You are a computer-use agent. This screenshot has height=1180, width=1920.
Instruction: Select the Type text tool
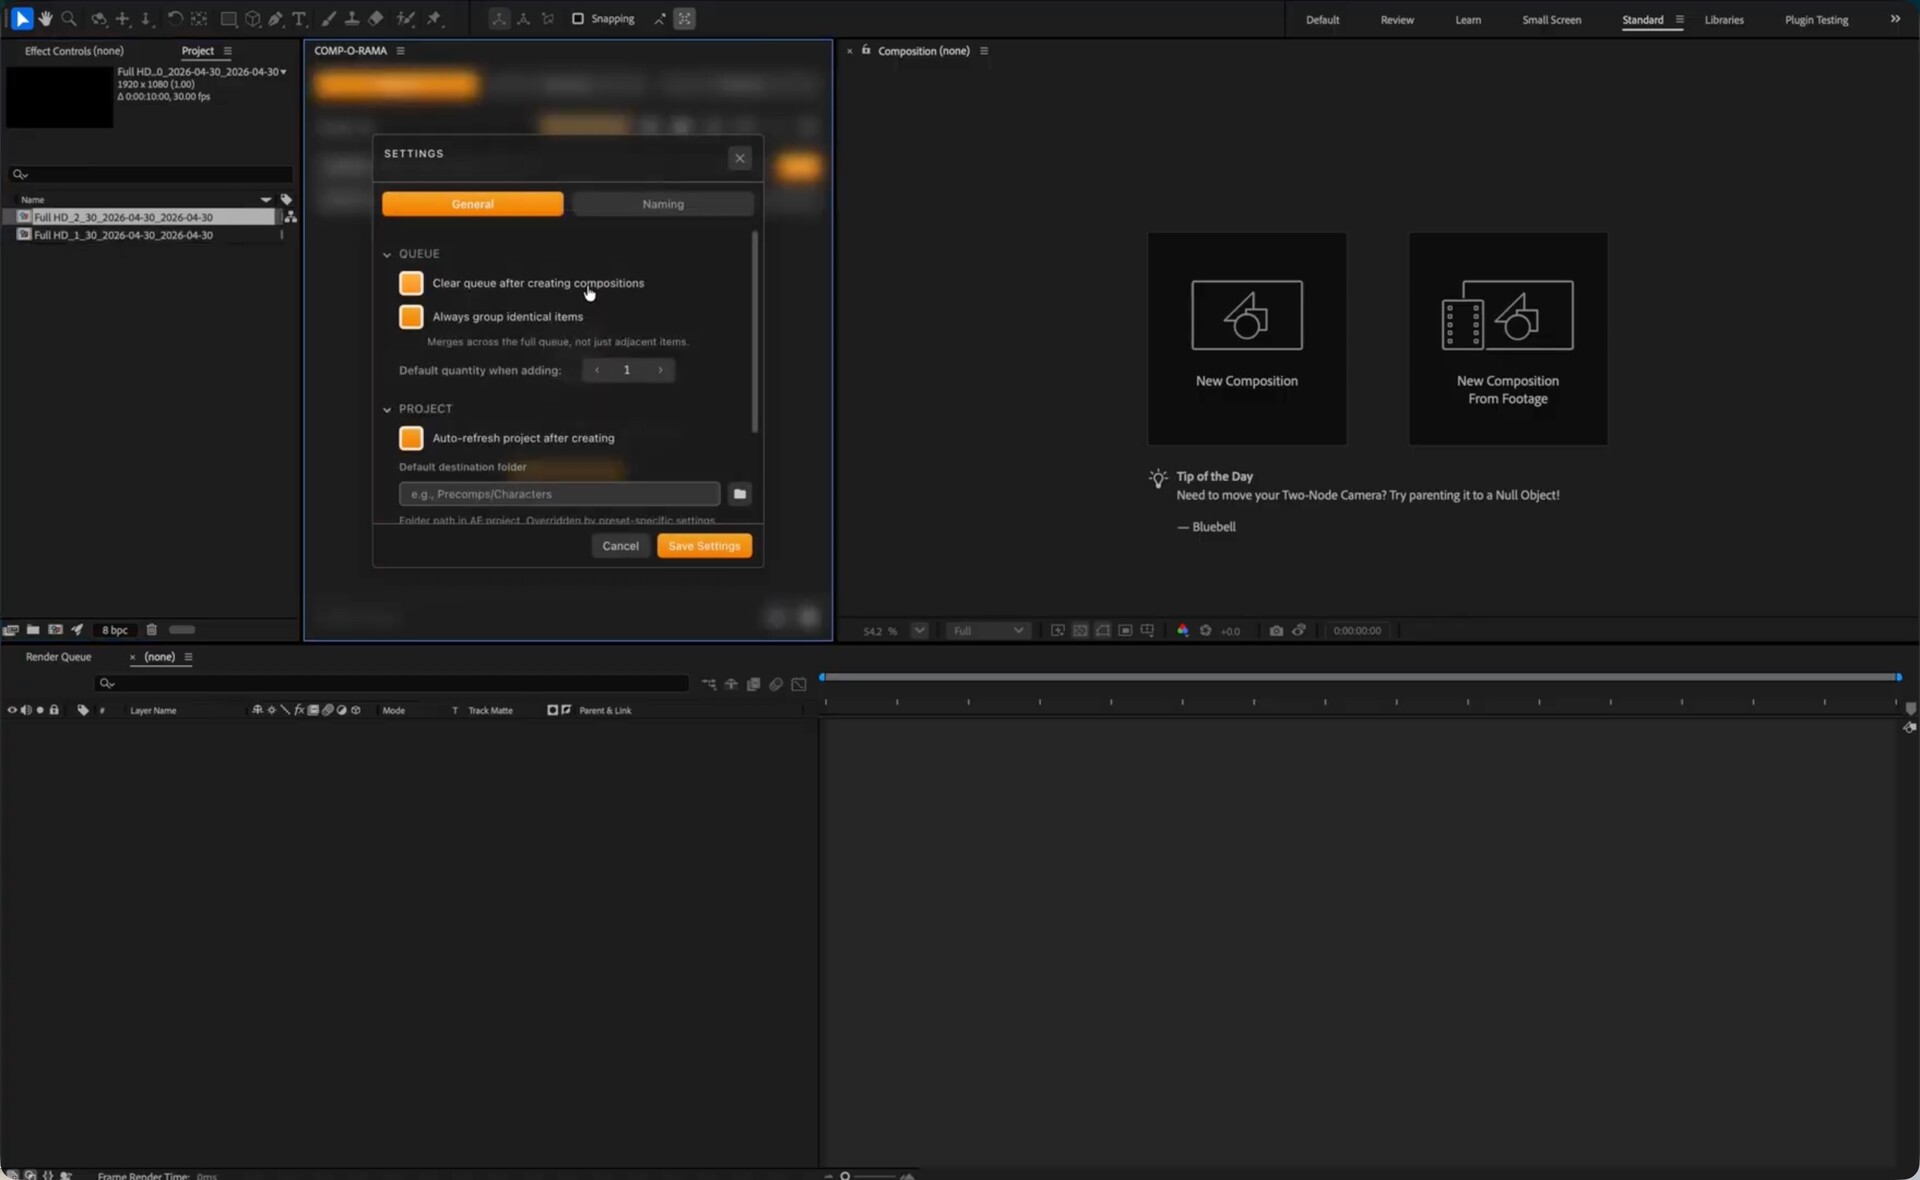(x=299, y=19)
